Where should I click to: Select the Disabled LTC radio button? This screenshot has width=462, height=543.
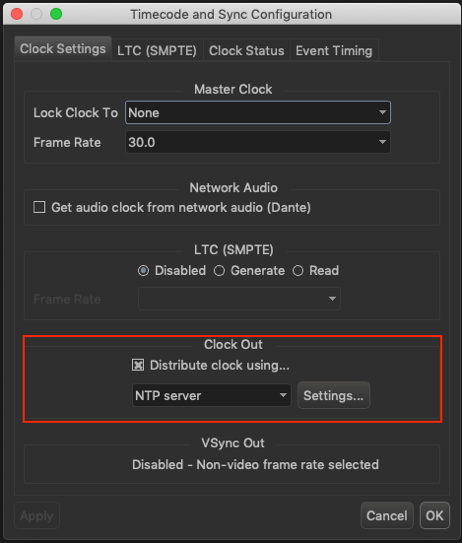(x=143, y=270)
